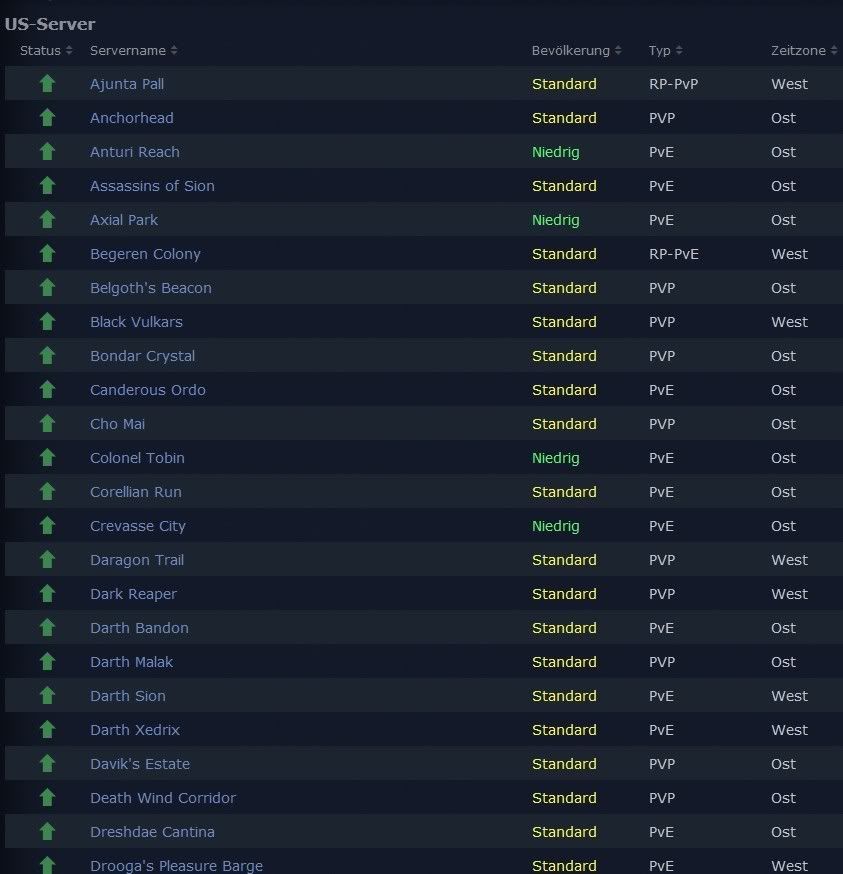Viewport: 843px width, 874px height.
Task: Click the status arrow for Dreshdae Cantina
Action: pos(47,832)
